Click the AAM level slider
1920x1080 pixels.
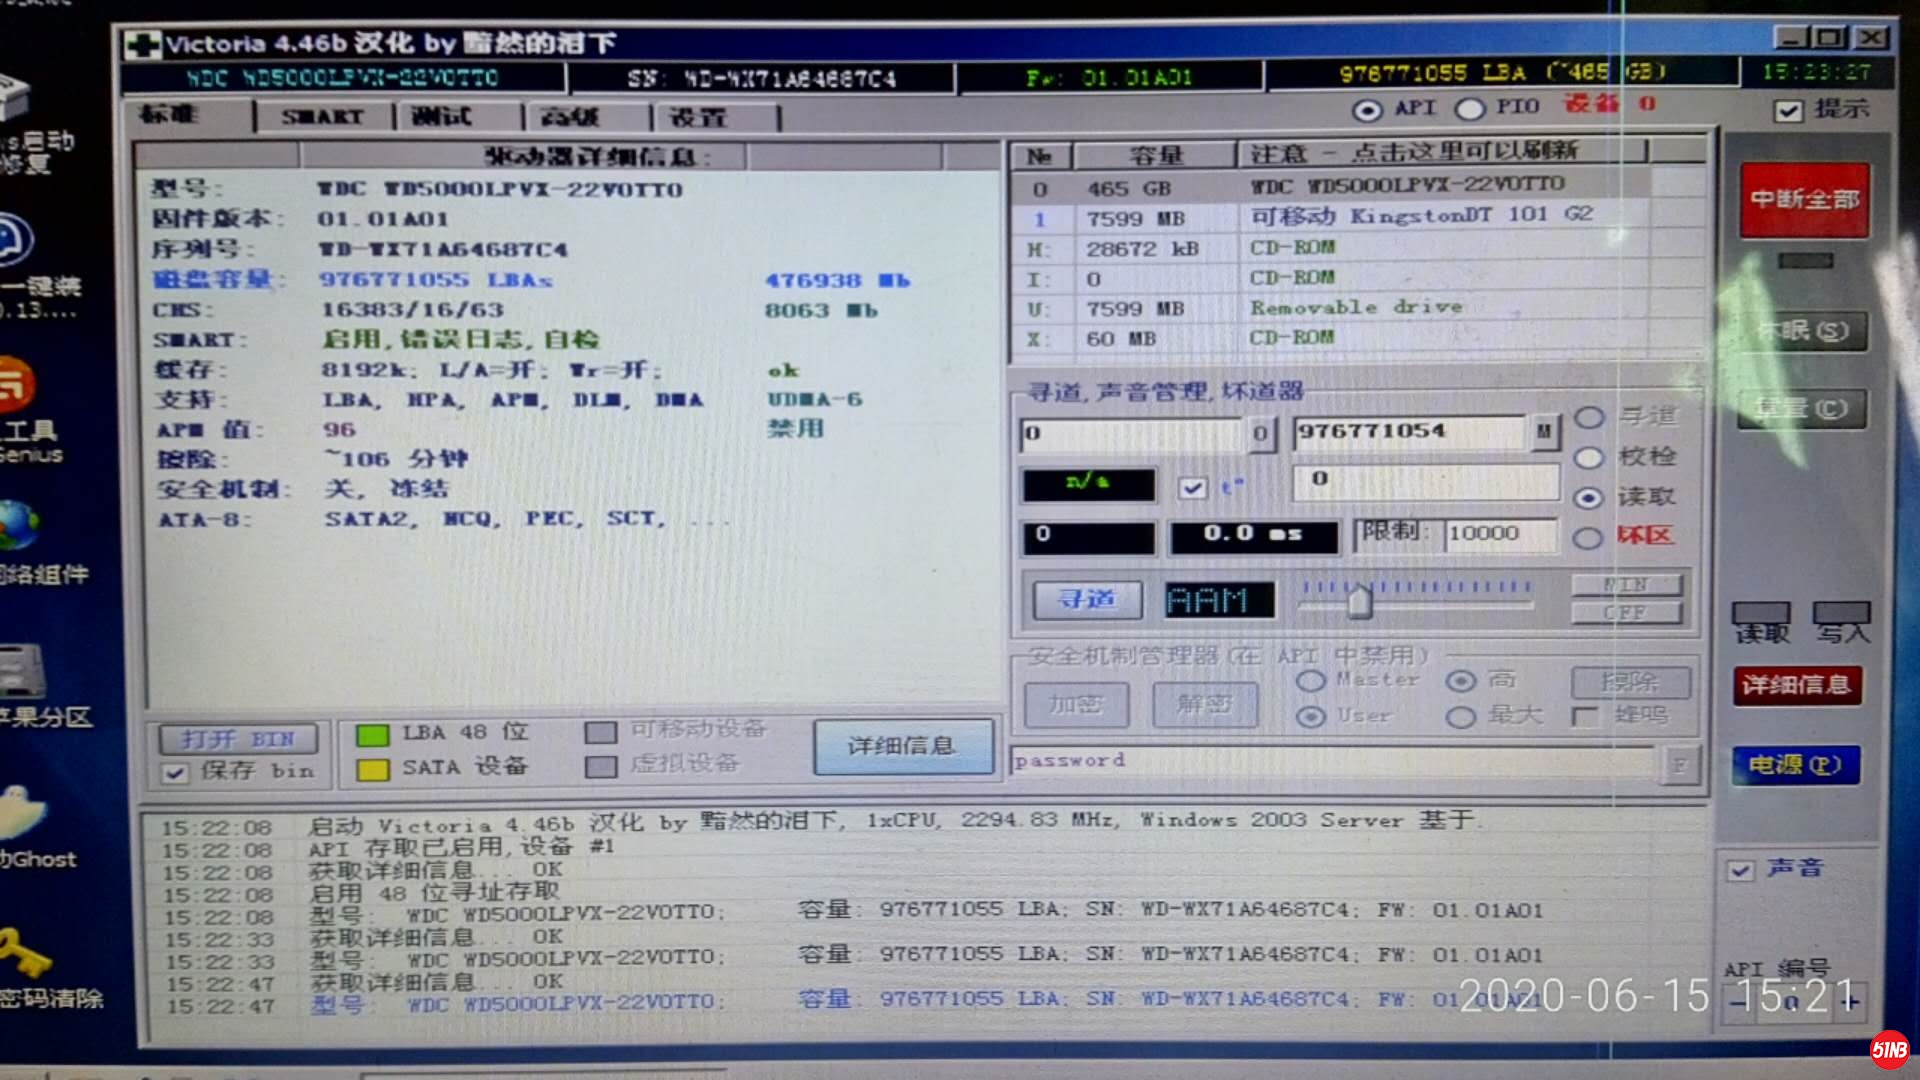(x=1358, y=601)
